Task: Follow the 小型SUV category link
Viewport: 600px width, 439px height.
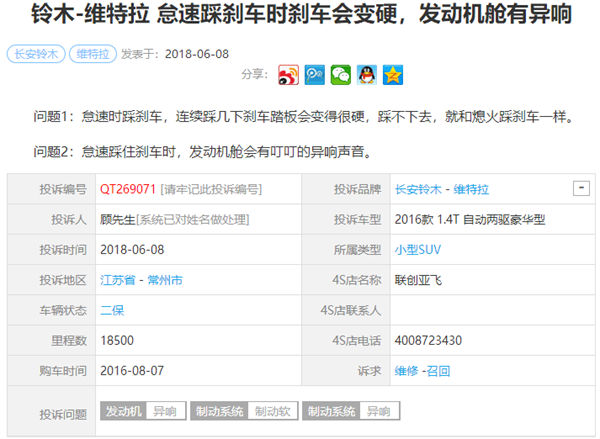Action: pos(418,250)
